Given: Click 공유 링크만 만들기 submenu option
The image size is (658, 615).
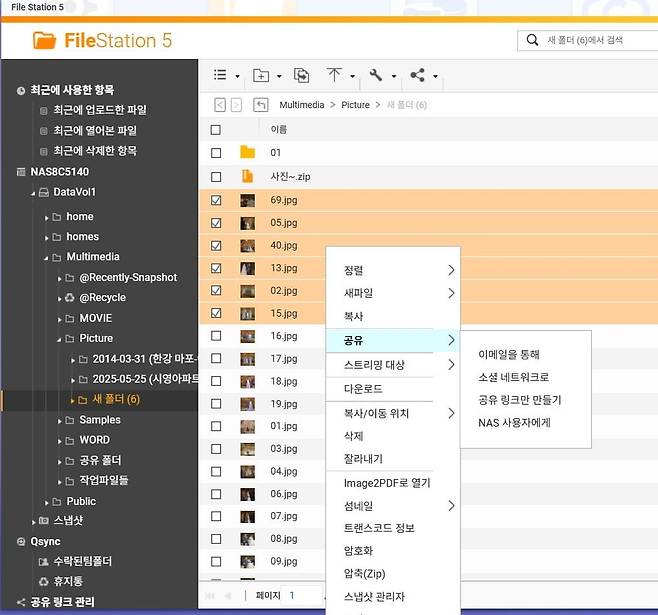Looking at the screenshot, I should 520,399.
